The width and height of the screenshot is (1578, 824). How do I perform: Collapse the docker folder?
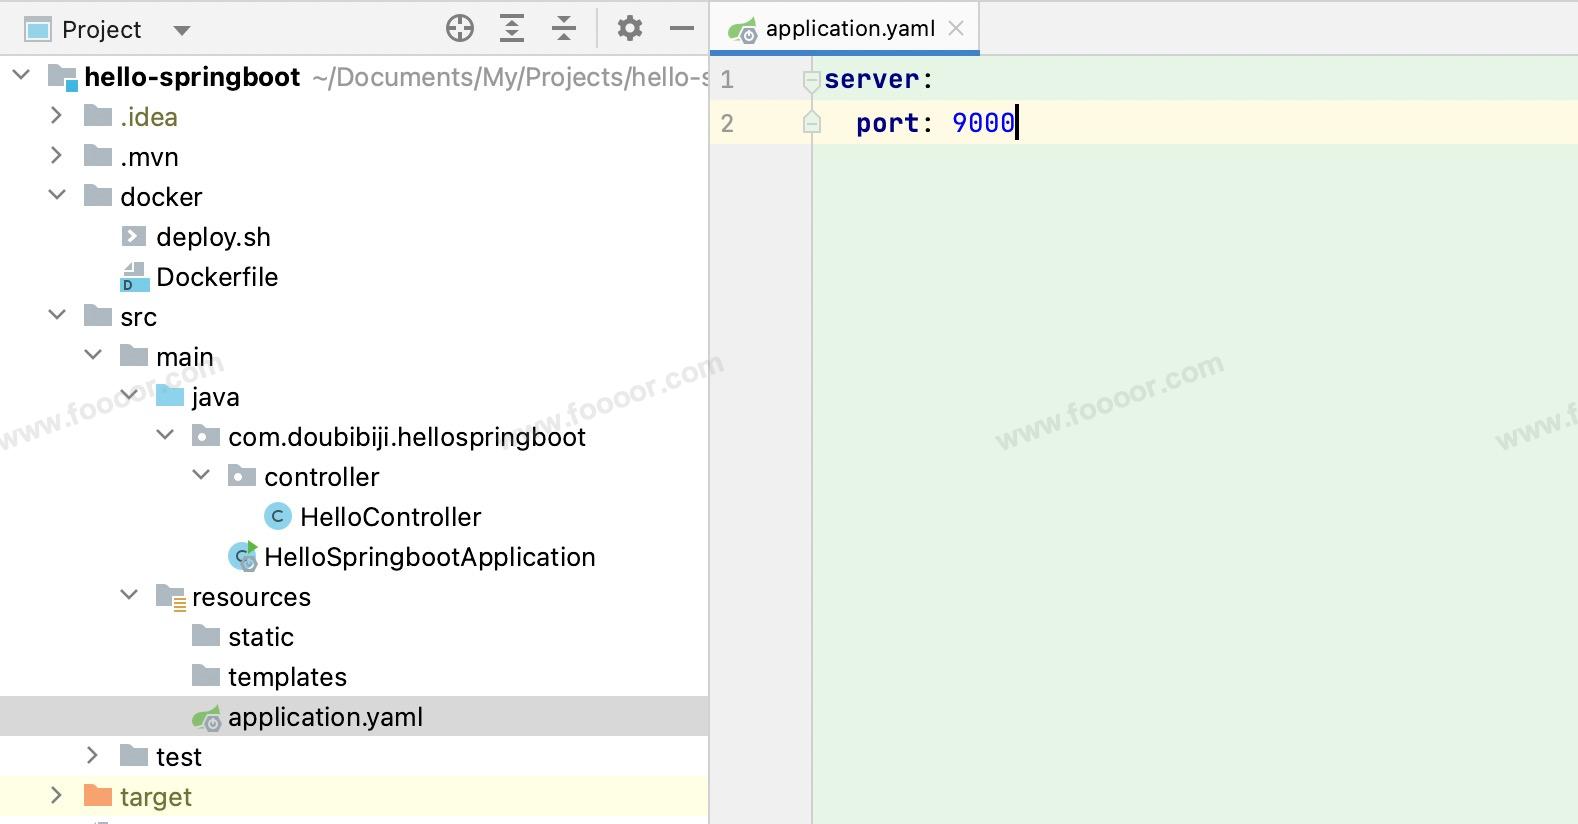(x=57, y=196)
